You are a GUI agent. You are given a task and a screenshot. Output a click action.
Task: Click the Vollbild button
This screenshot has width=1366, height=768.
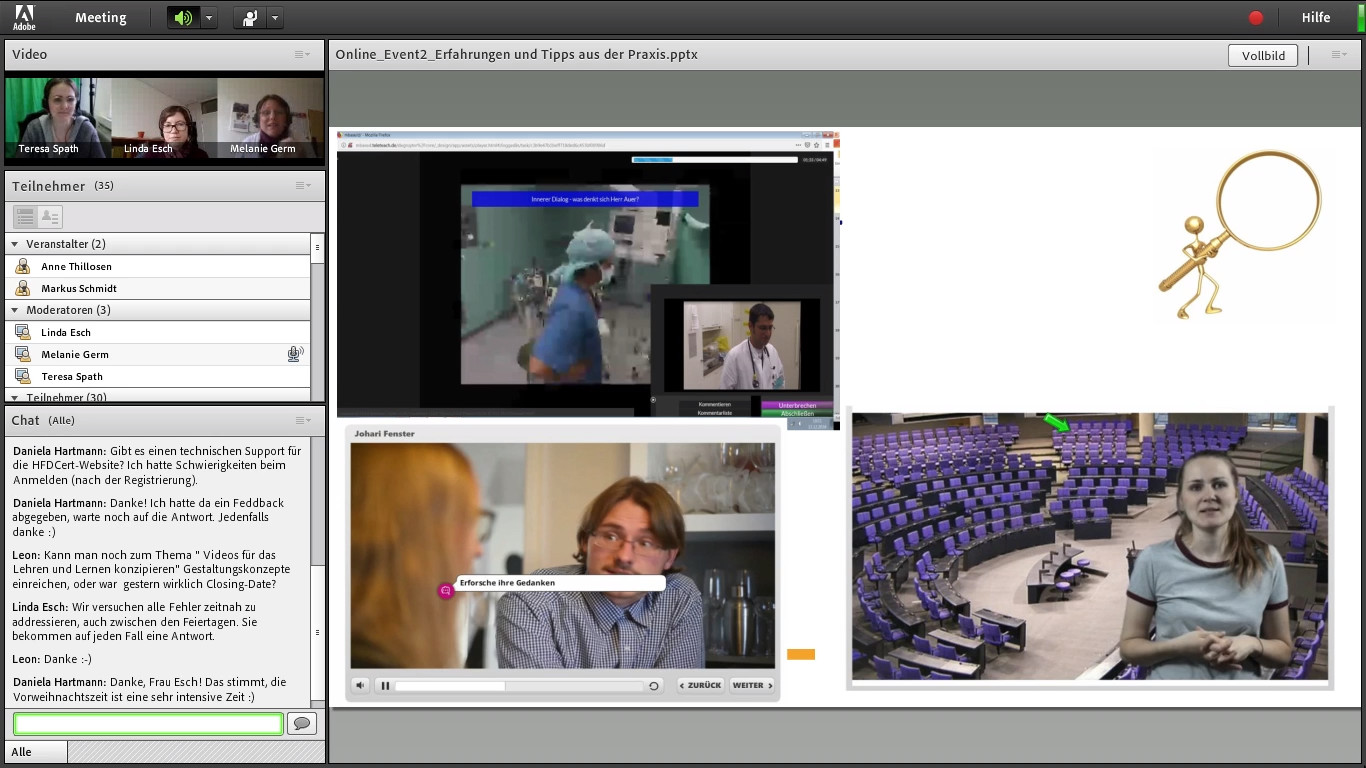(x=1263, y=56)
